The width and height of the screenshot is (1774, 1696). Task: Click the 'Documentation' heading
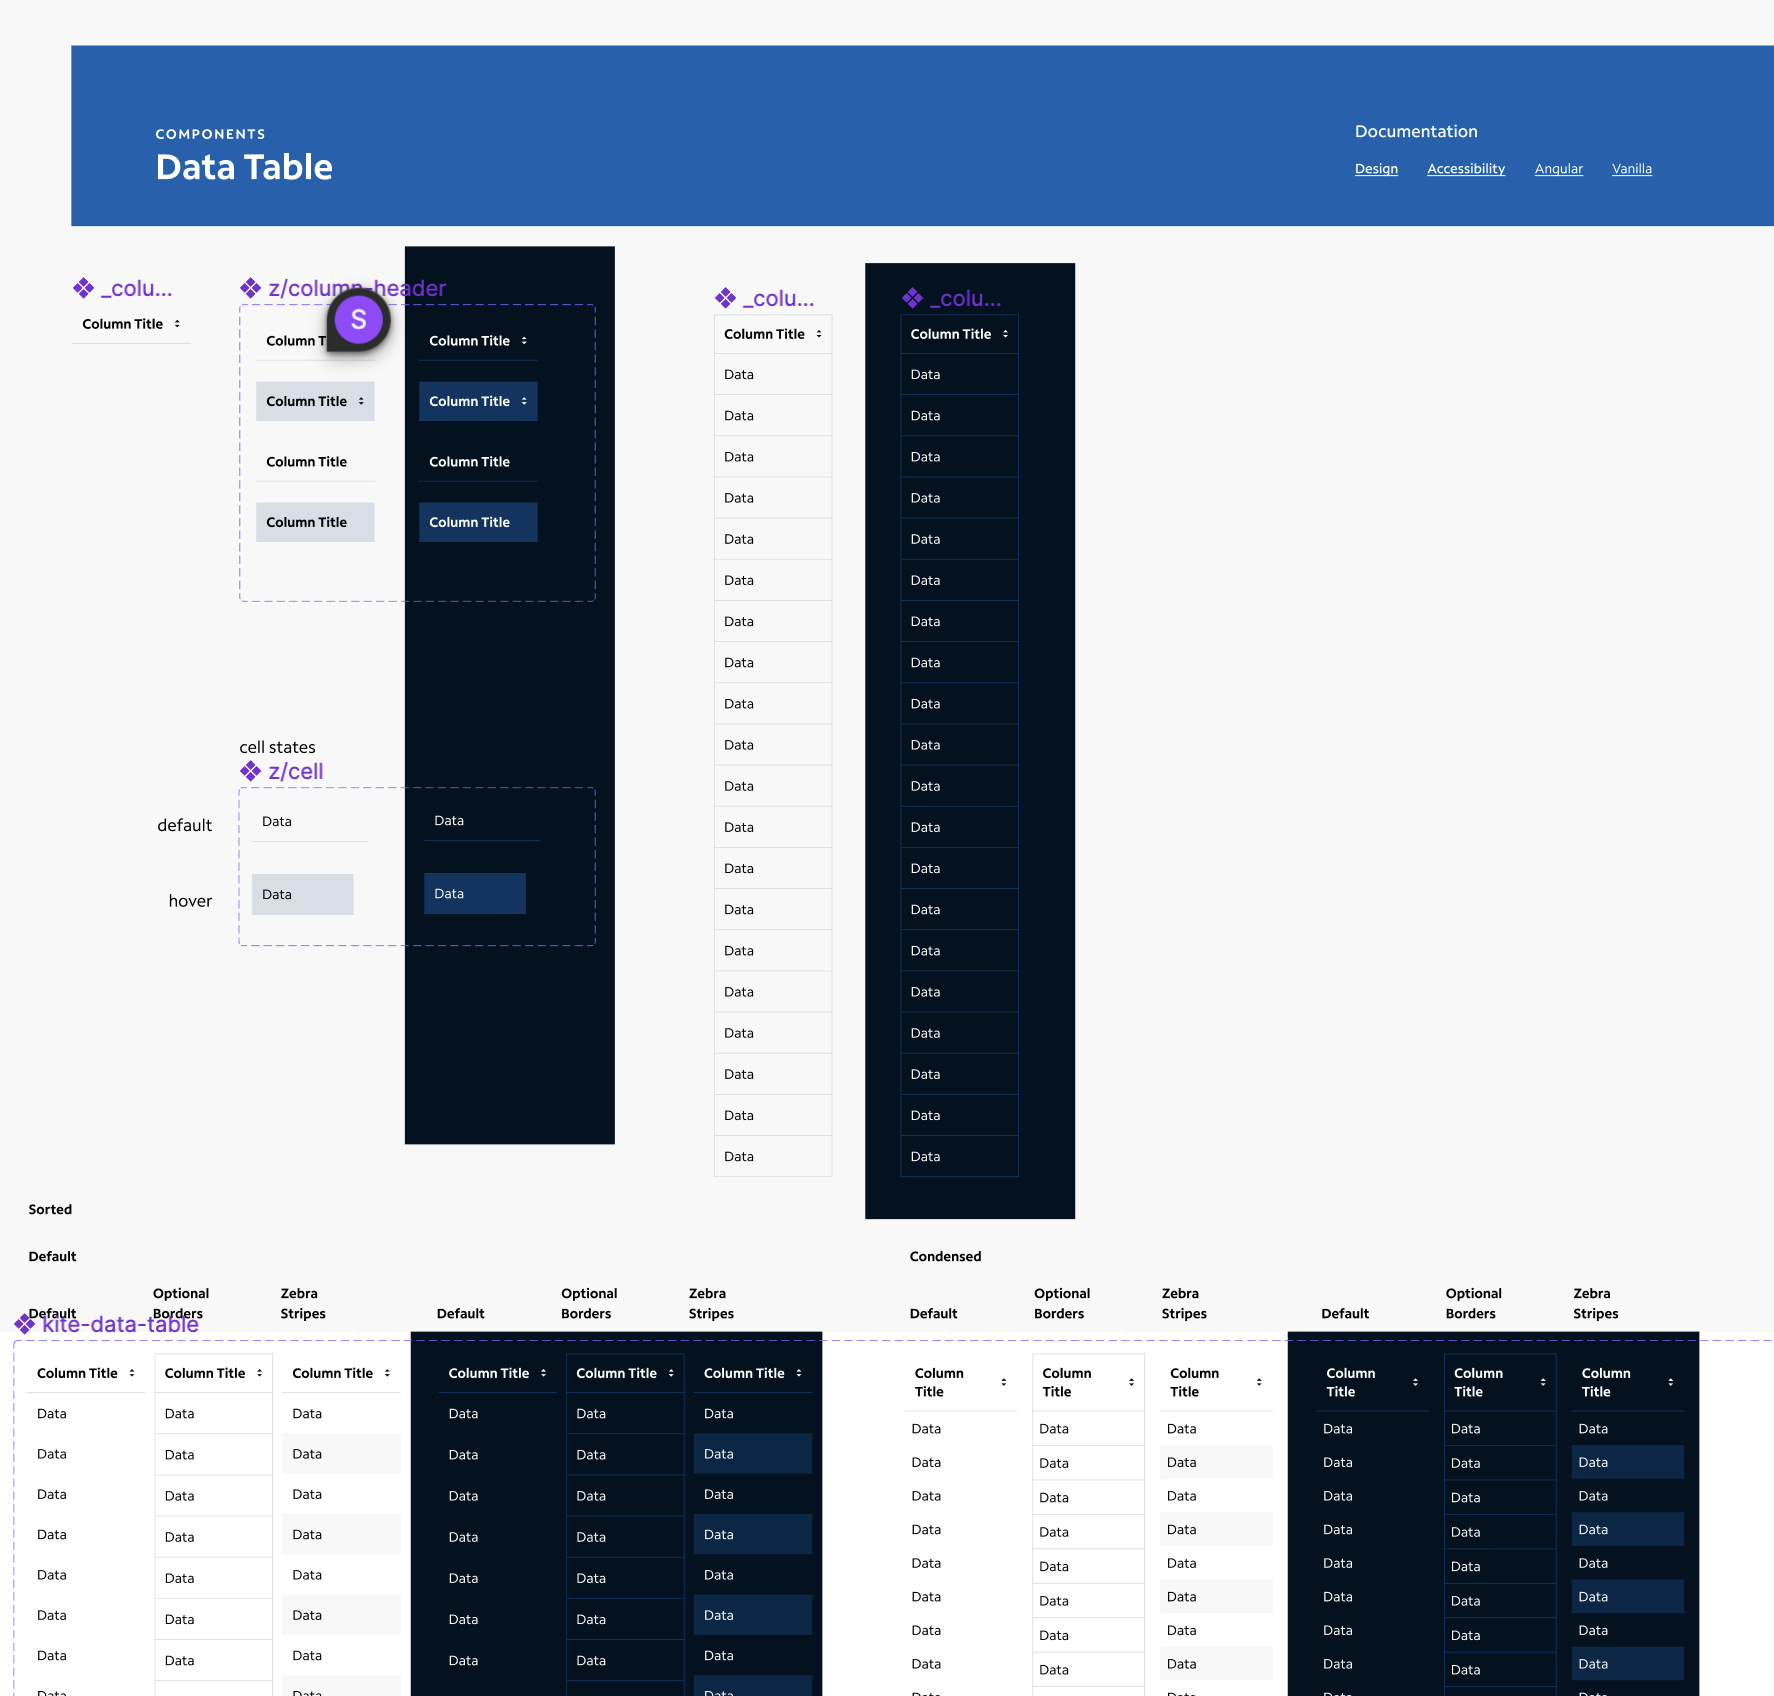pyautogui.click(x=1416, y=131)
